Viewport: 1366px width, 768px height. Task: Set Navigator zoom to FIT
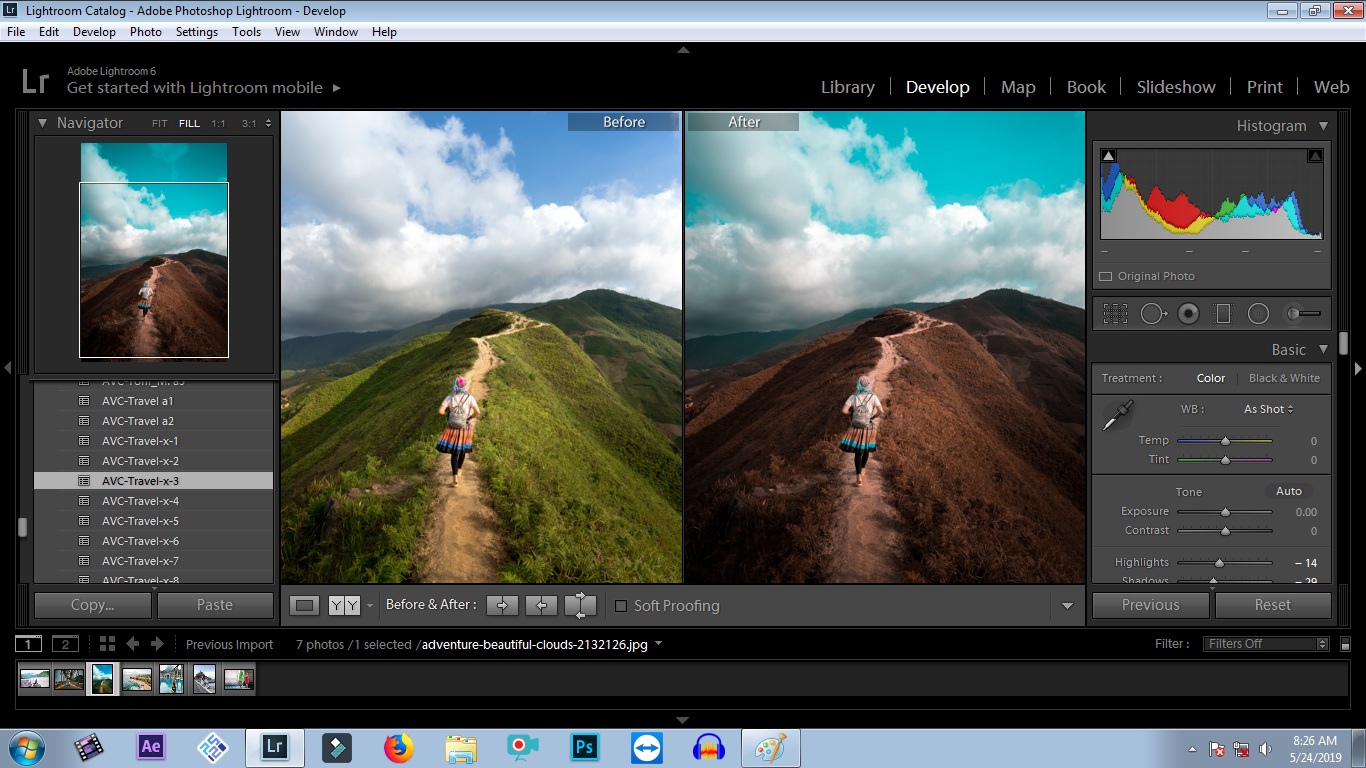160,124
